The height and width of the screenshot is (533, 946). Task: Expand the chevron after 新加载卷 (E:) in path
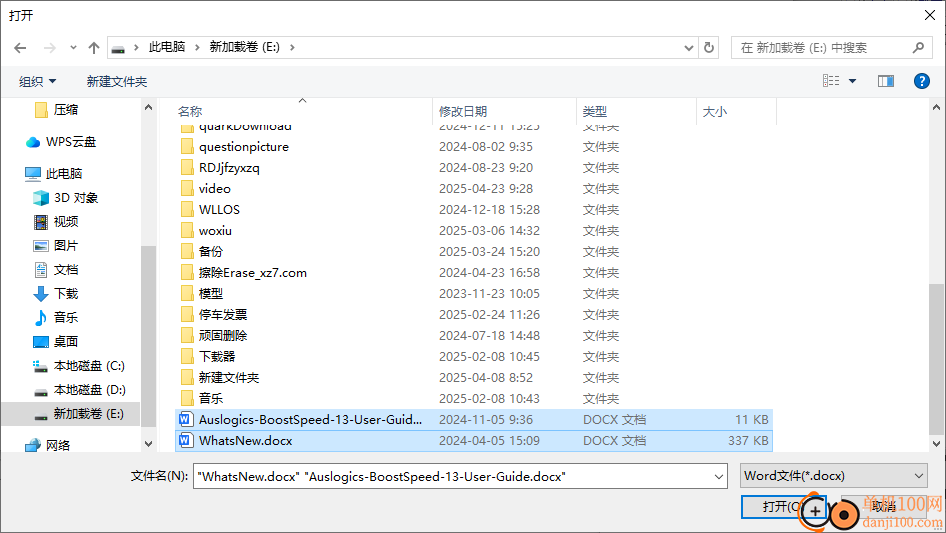point(292,47)
